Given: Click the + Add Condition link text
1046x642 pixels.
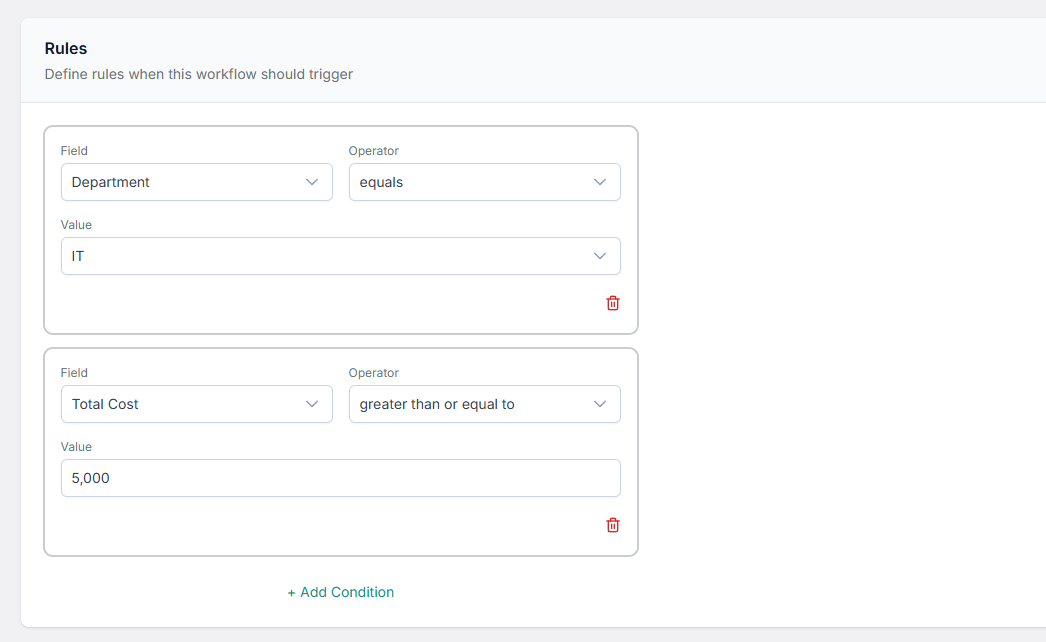Looking at the screenshot, I should tap(340, 592).
